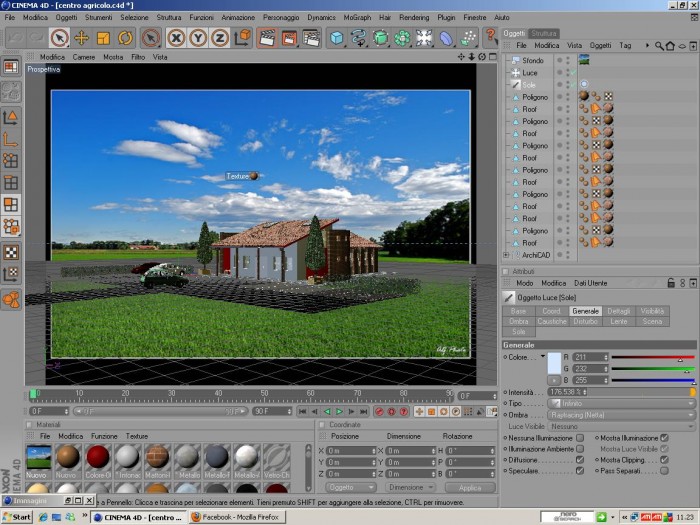The image size is (700, 525).
Task: Open the Tipo dropdown showing Infinito
Action: [621, 403]
